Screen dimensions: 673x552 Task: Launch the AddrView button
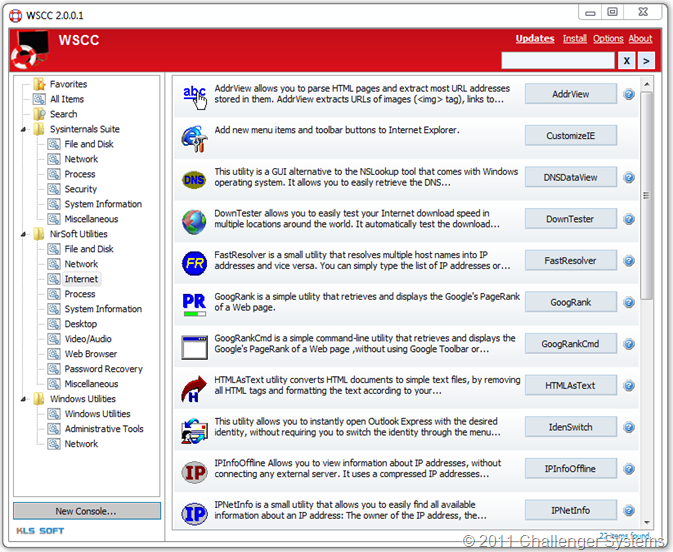tap(571, 94)
